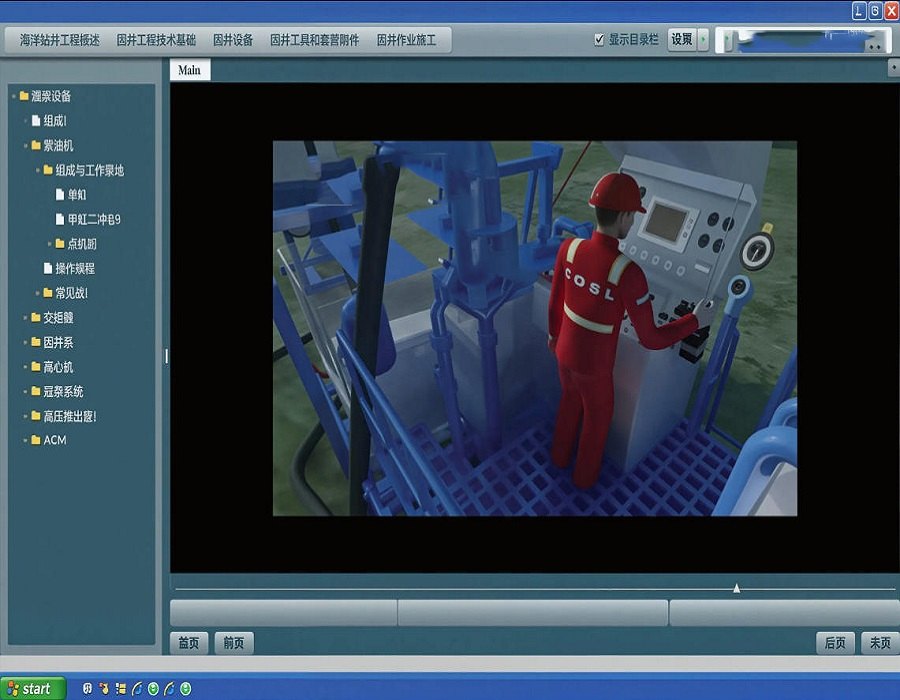Click the second quick-launch taskbar icon
Viewport: 900px width, 700px height.
coord(104,689)
